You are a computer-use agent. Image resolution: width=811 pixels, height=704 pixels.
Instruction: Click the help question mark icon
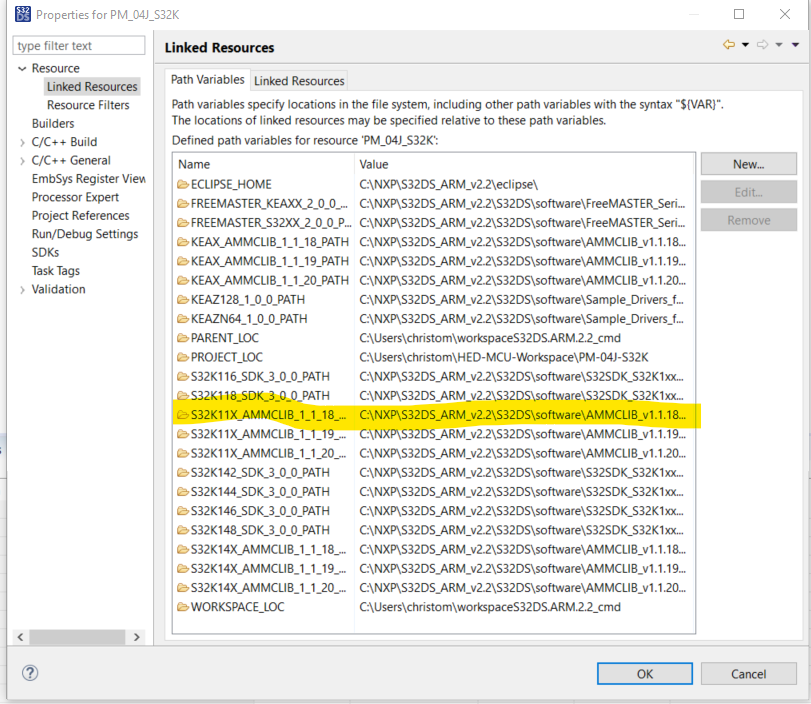30,673
